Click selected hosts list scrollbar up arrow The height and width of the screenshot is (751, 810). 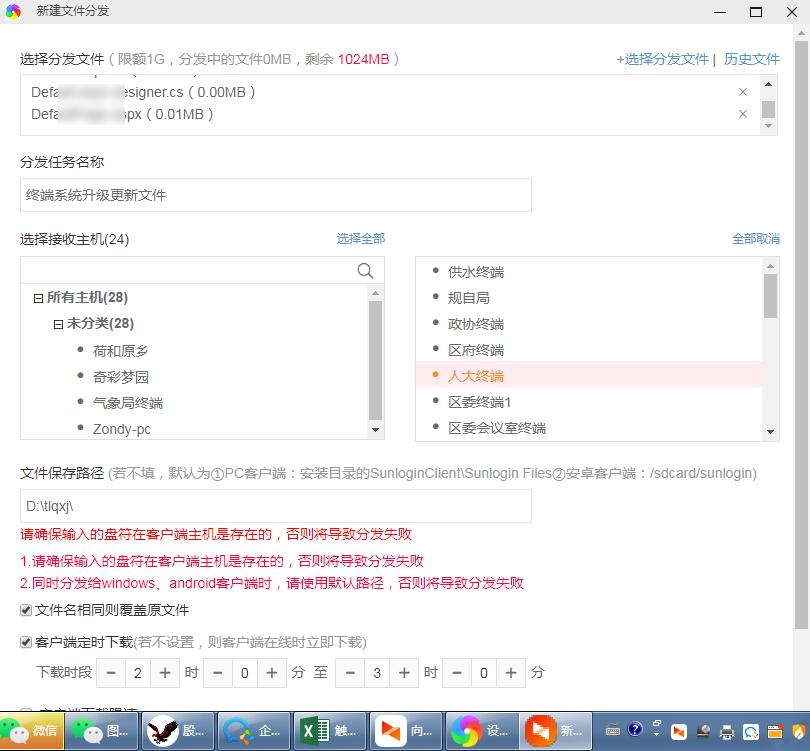(770, 267)
